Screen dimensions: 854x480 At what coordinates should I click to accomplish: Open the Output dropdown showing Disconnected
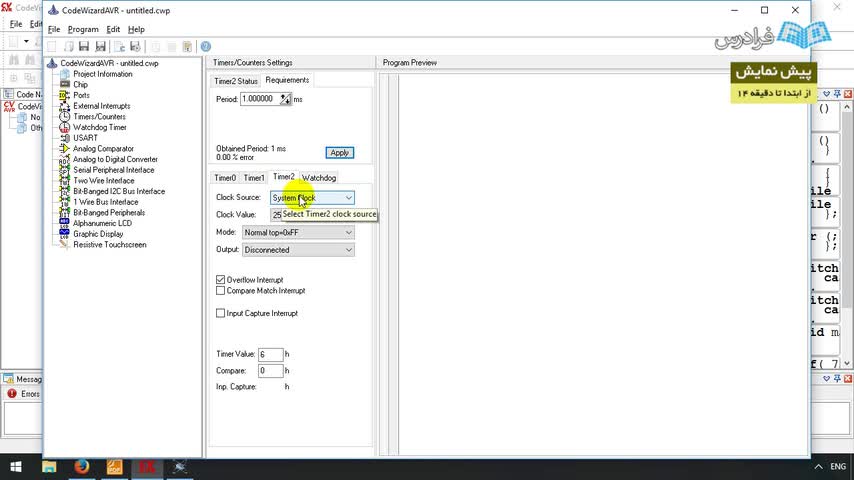[298, 250]
